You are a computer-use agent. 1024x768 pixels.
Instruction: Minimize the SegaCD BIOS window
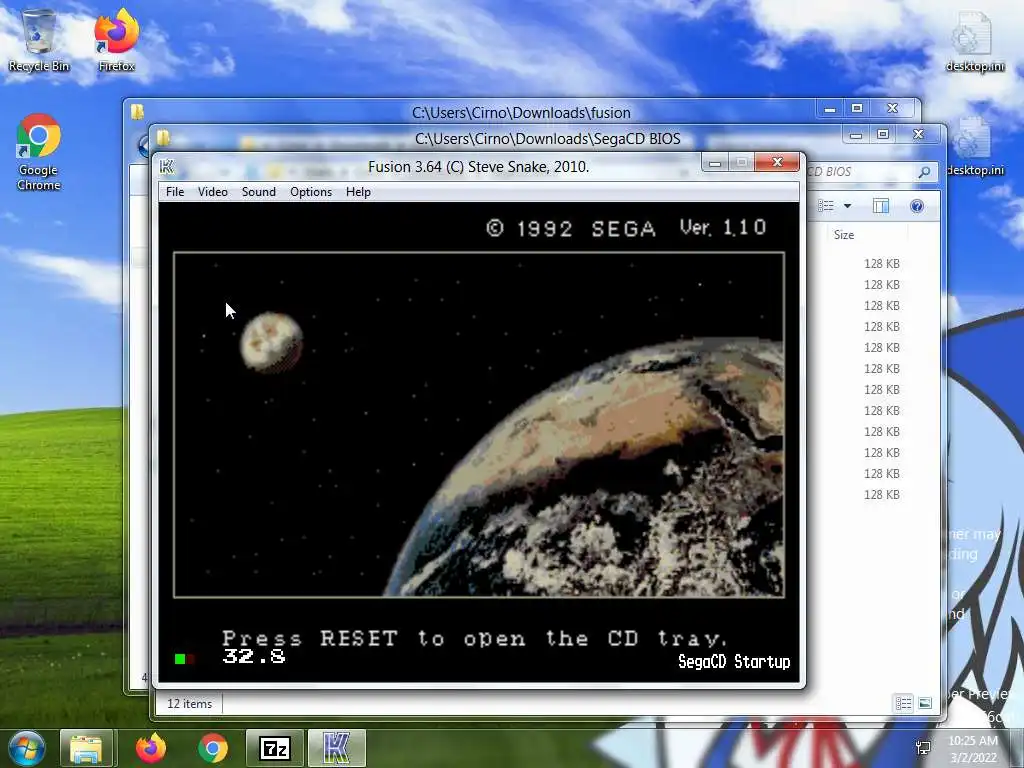coord(856,135)
